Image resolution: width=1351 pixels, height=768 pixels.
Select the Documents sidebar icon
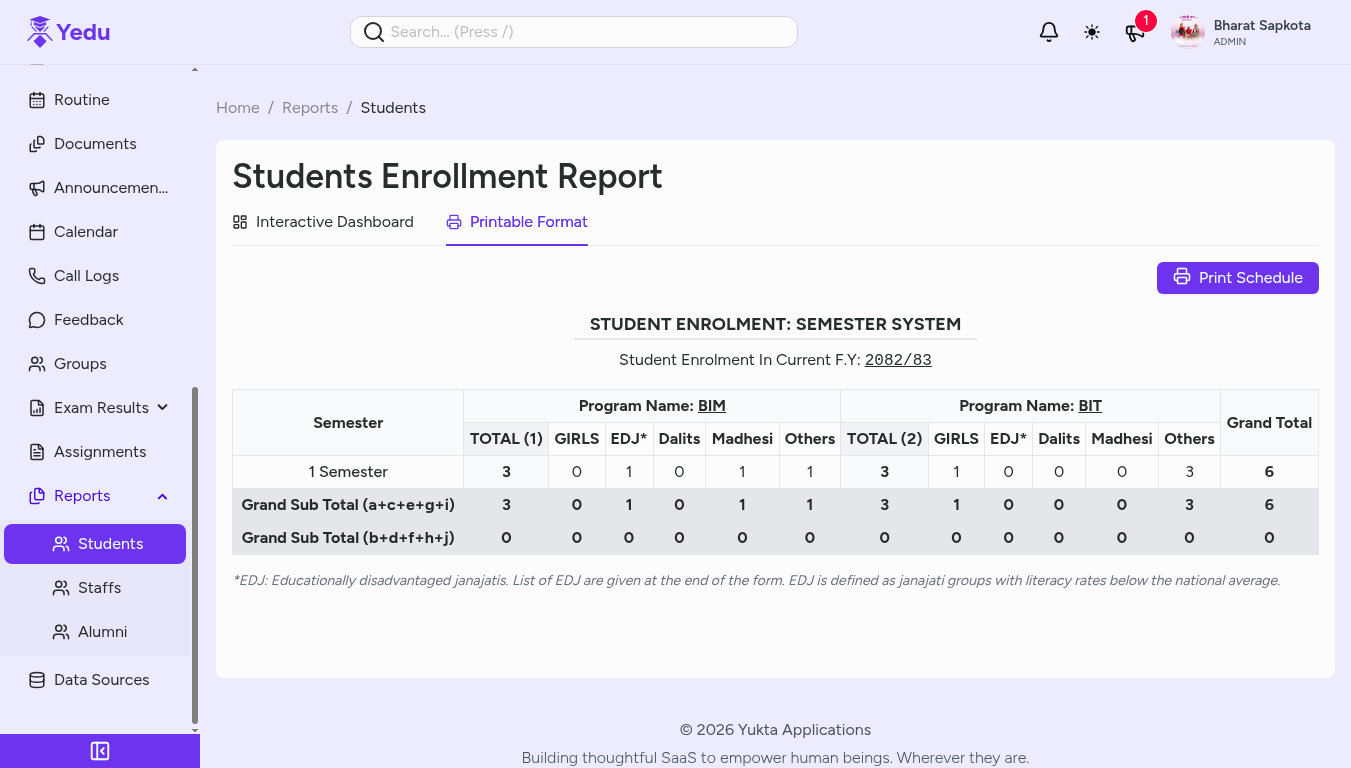click(97, 143)
